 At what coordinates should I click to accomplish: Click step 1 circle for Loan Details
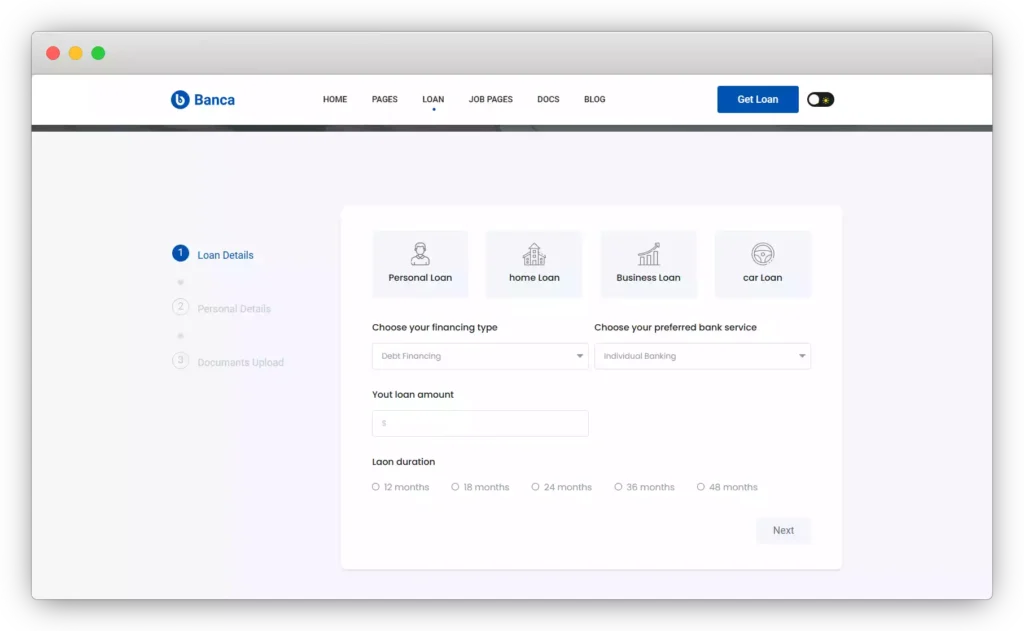180,253
